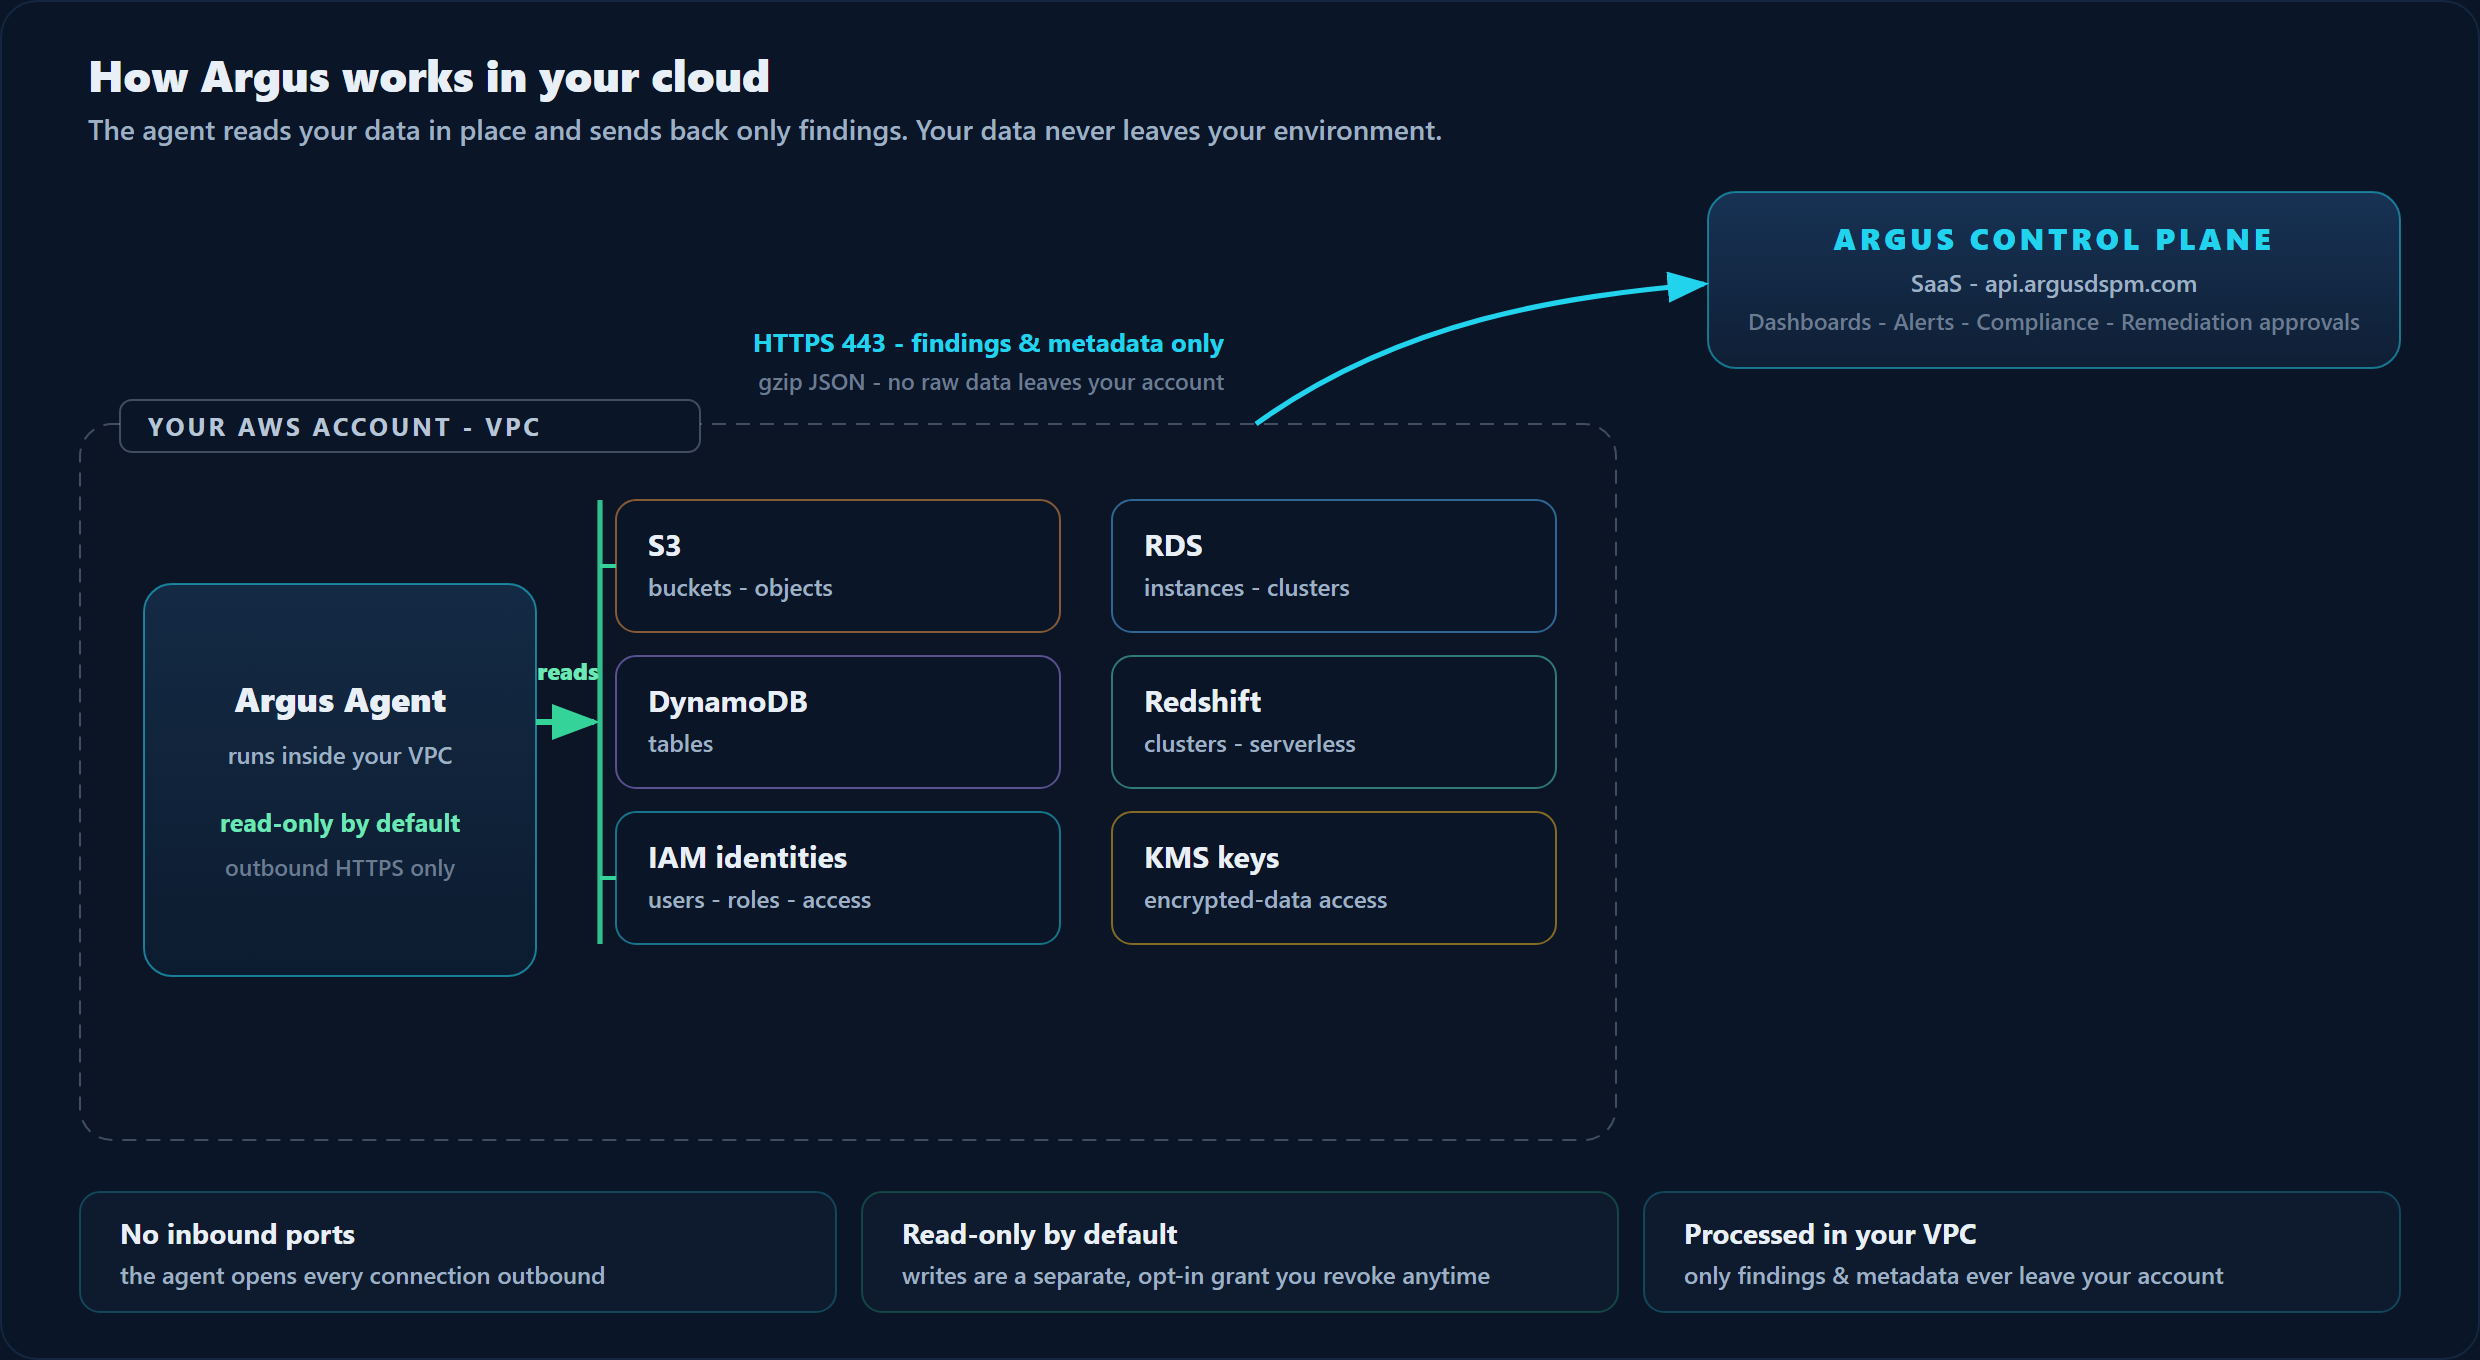Select the DynamoDB tables card
The width and height of the screenshot is (2480, 1360).
[838, 722]
